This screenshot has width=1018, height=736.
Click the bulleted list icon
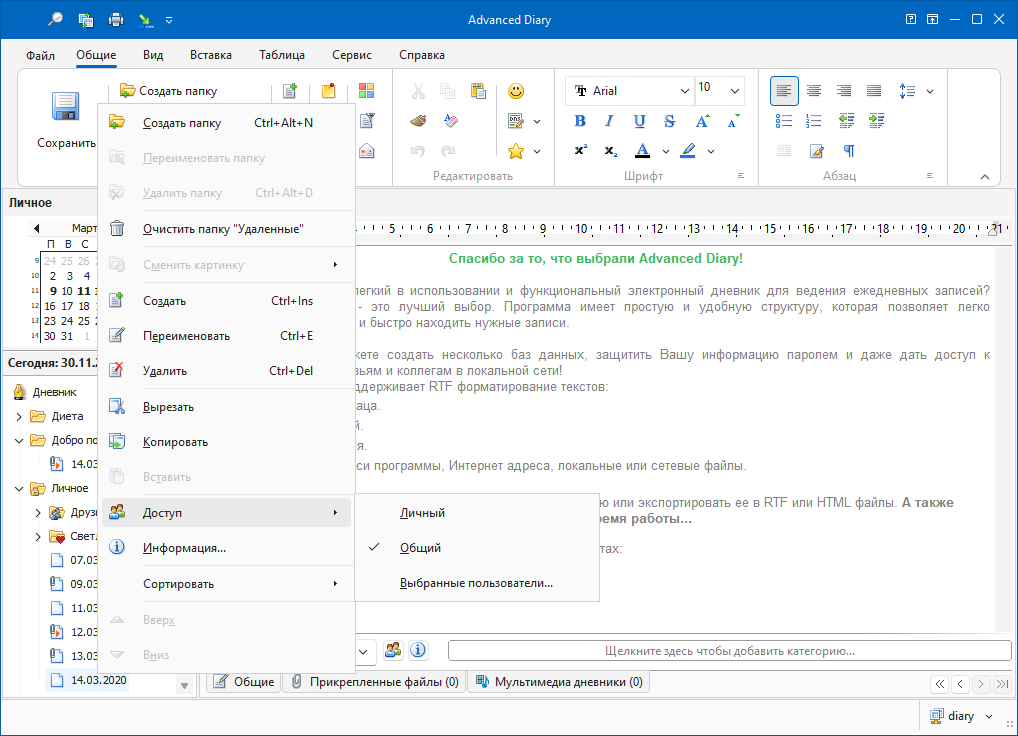point(784,121)
